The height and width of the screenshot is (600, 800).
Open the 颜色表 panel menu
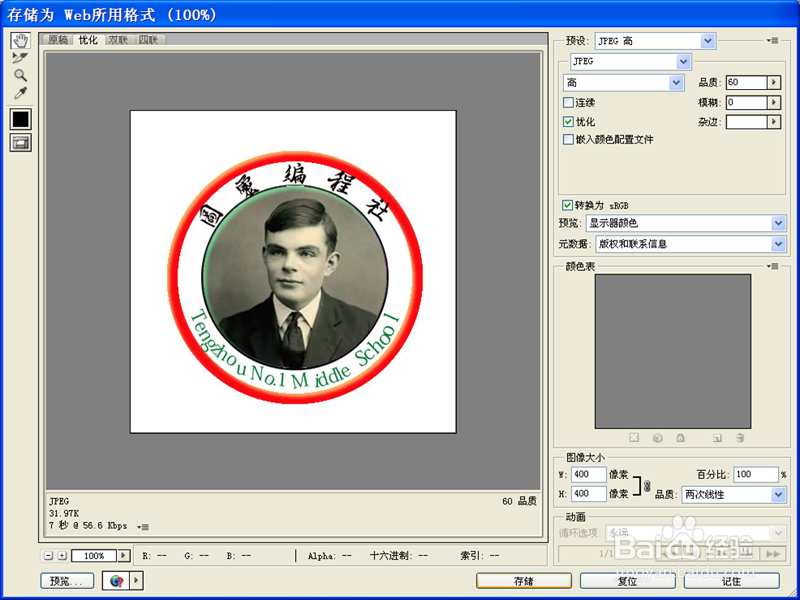[x=772, y=266]
